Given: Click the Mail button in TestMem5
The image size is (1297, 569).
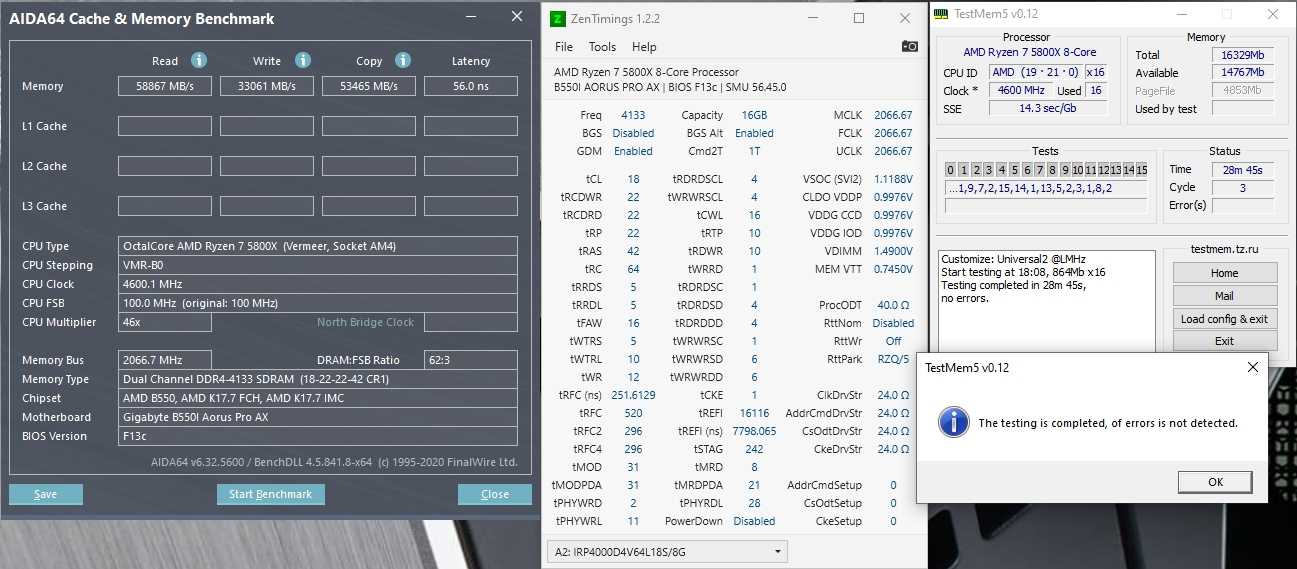Looking at the screenshot, I should click(x=1224, y=296).
